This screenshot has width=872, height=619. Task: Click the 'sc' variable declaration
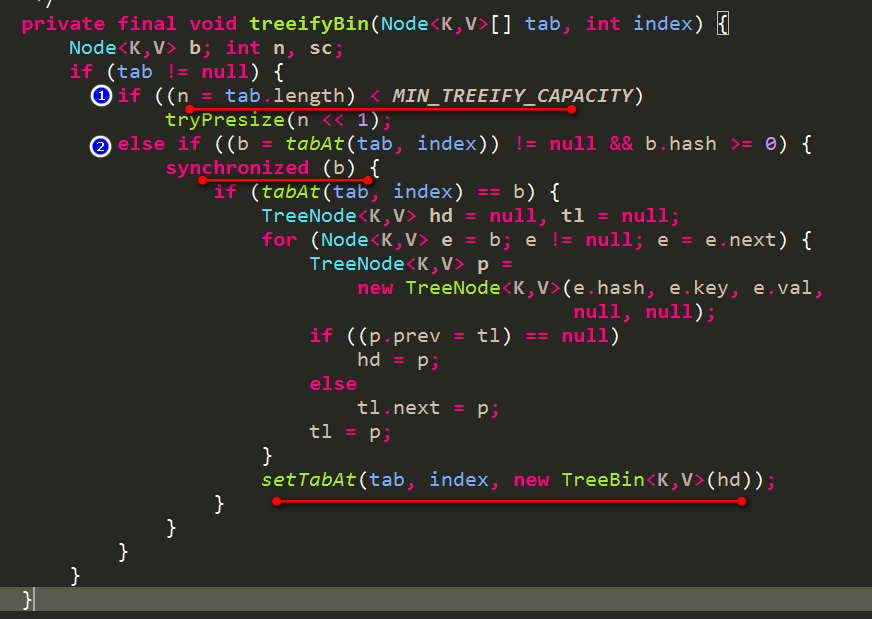pos(321,48)
